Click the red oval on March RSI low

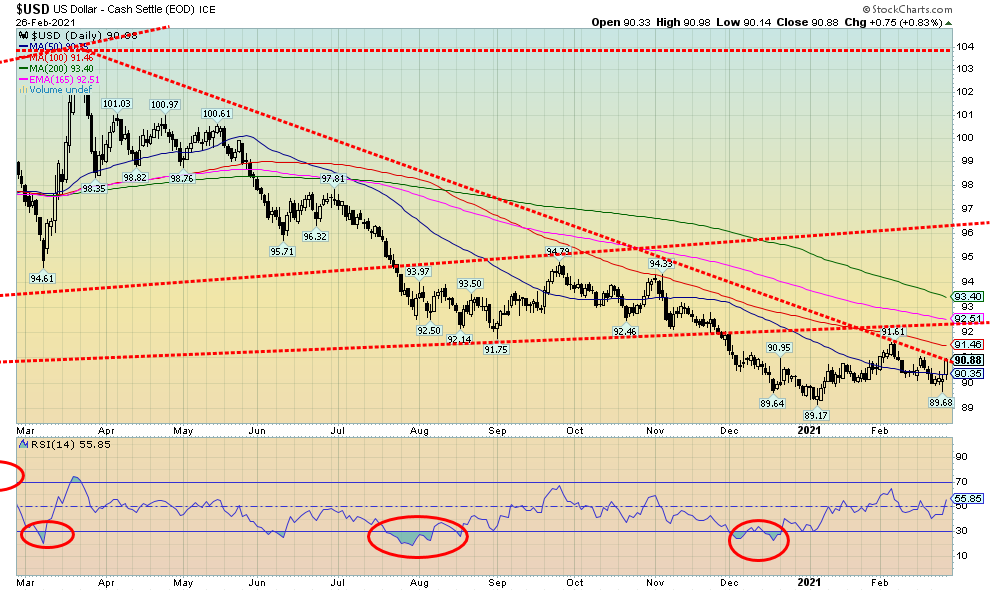point(46,534)
